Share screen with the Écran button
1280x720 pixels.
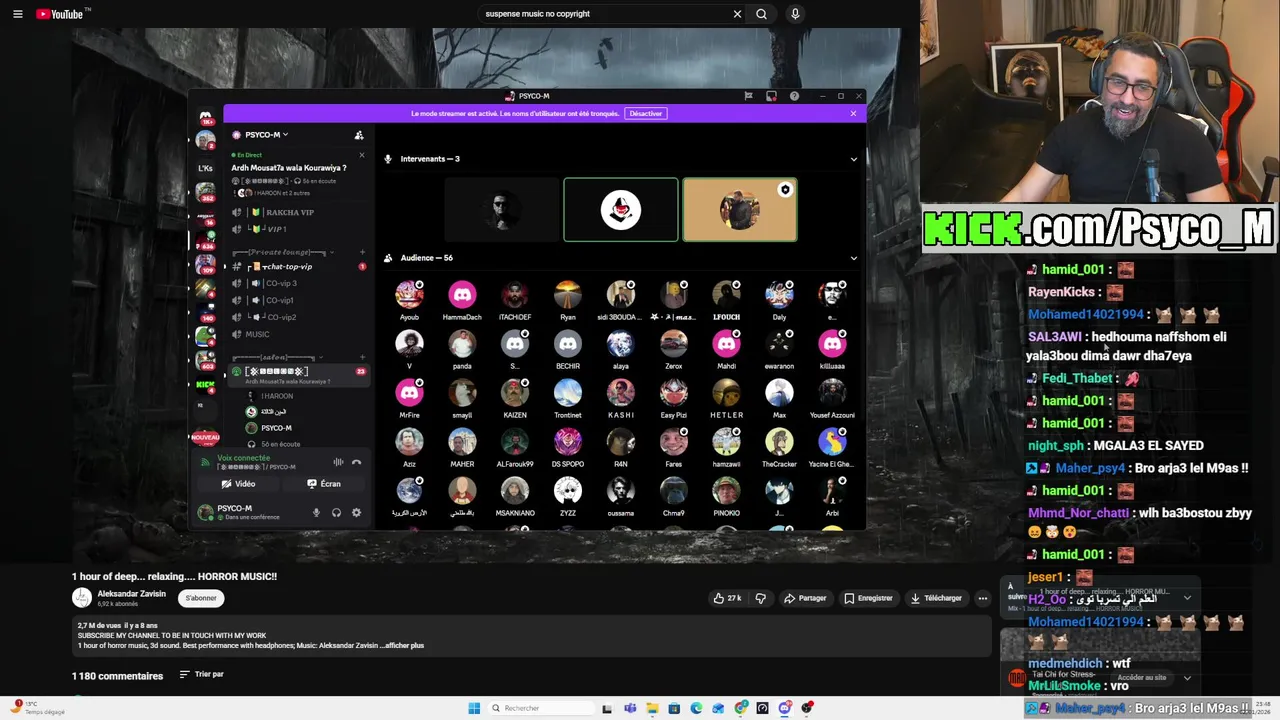pyautogui.click(x=324, y=484)
